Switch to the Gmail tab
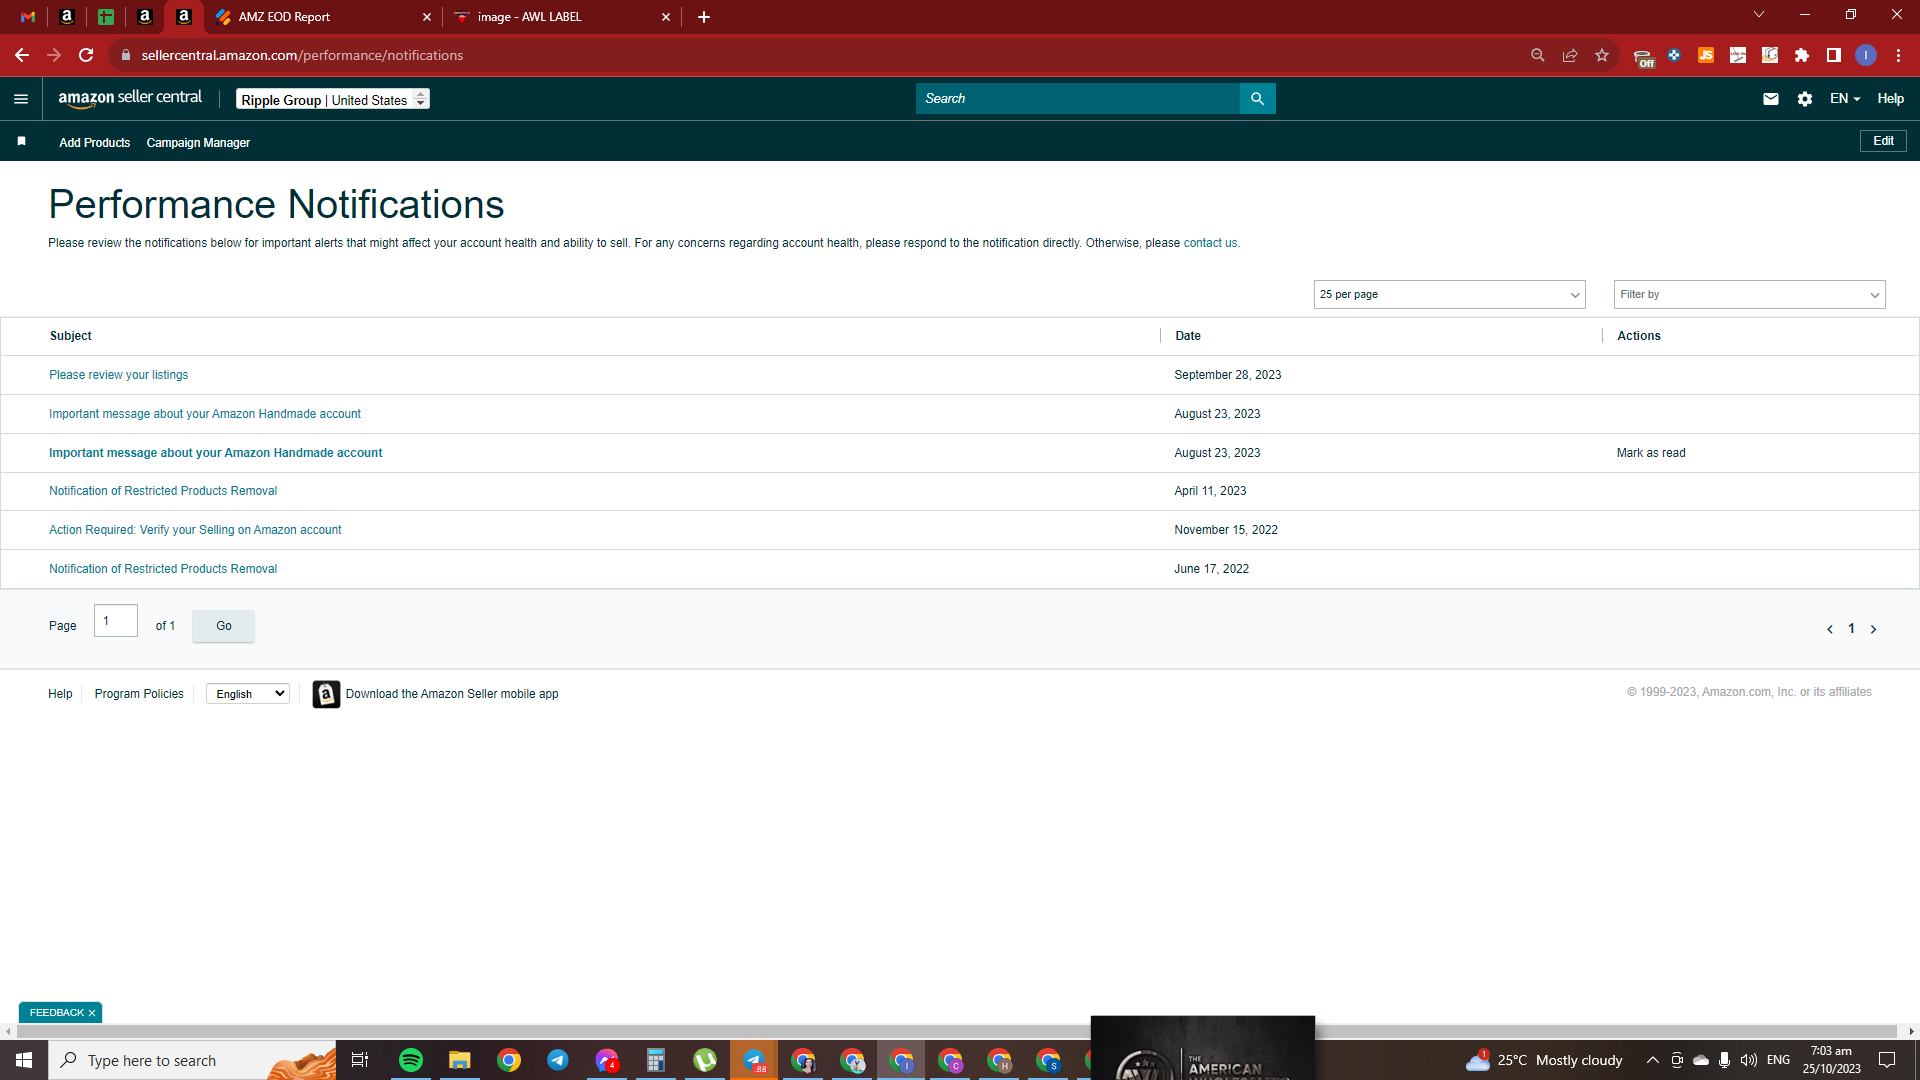This screenshot has width=1920, height=1080. click(x=28, y=17)
